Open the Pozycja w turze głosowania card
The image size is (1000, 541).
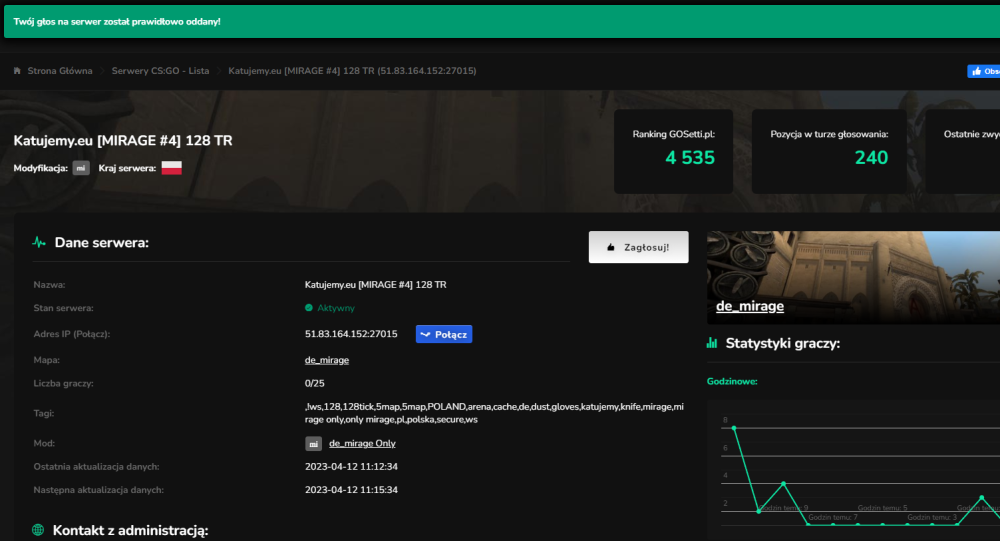[829, 151]
